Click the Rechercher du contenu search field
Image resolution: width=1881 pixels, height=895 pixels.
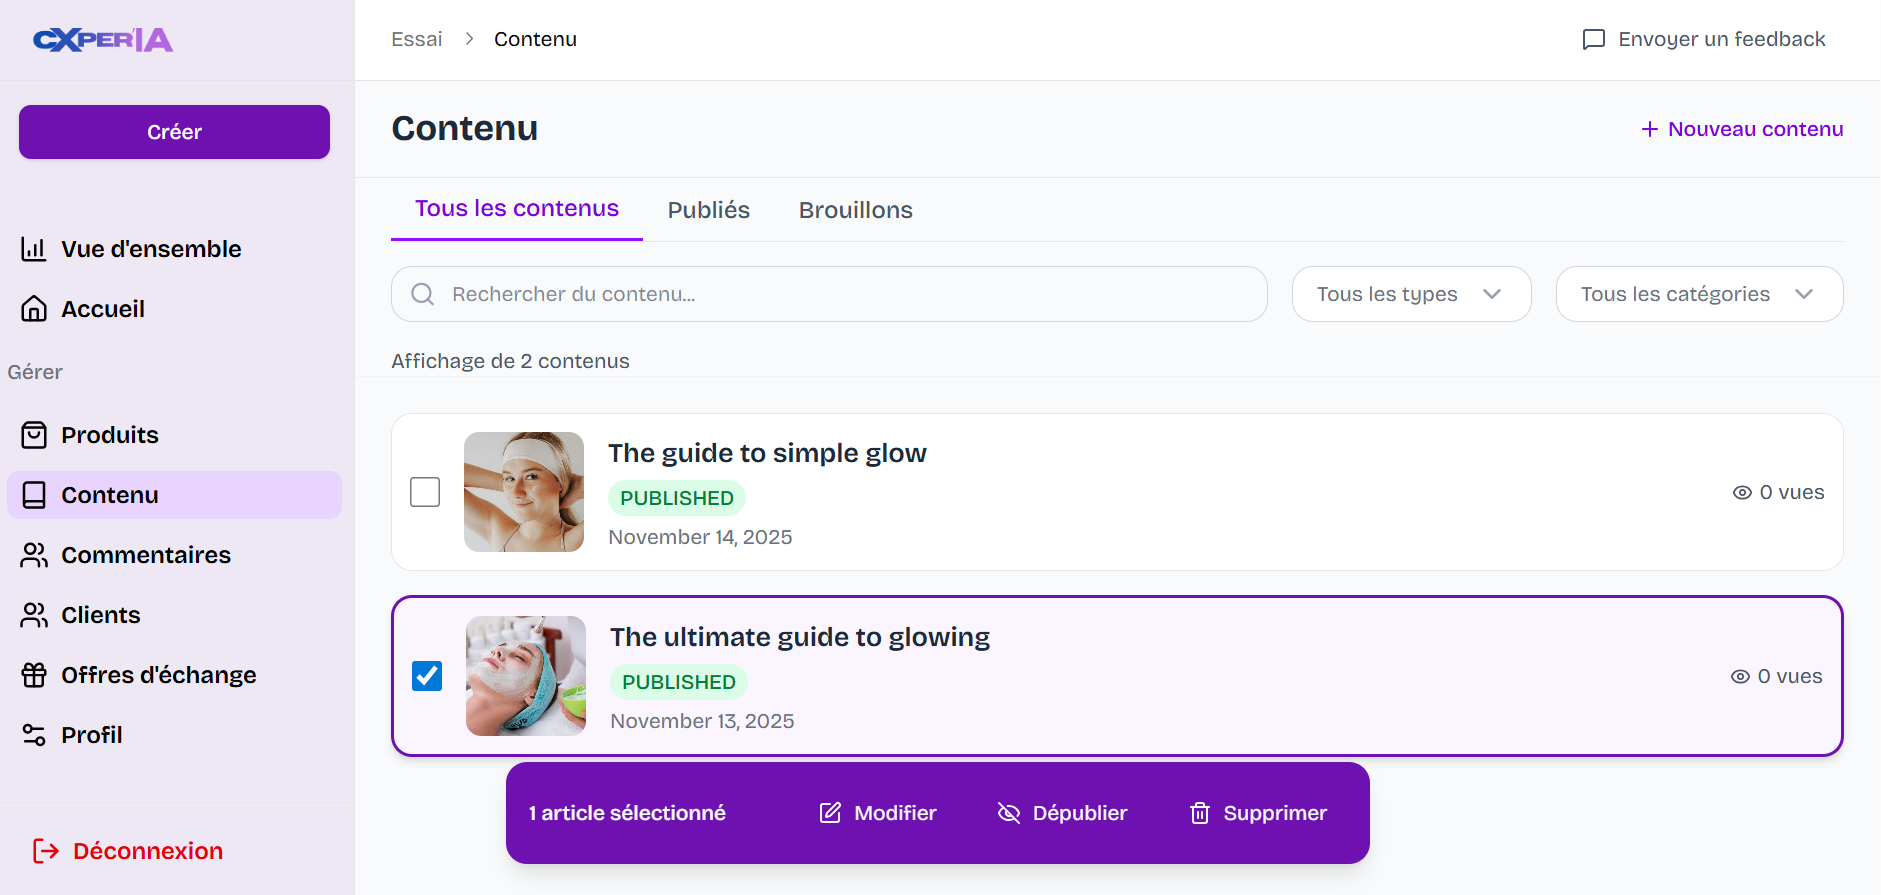click(829, 294)
